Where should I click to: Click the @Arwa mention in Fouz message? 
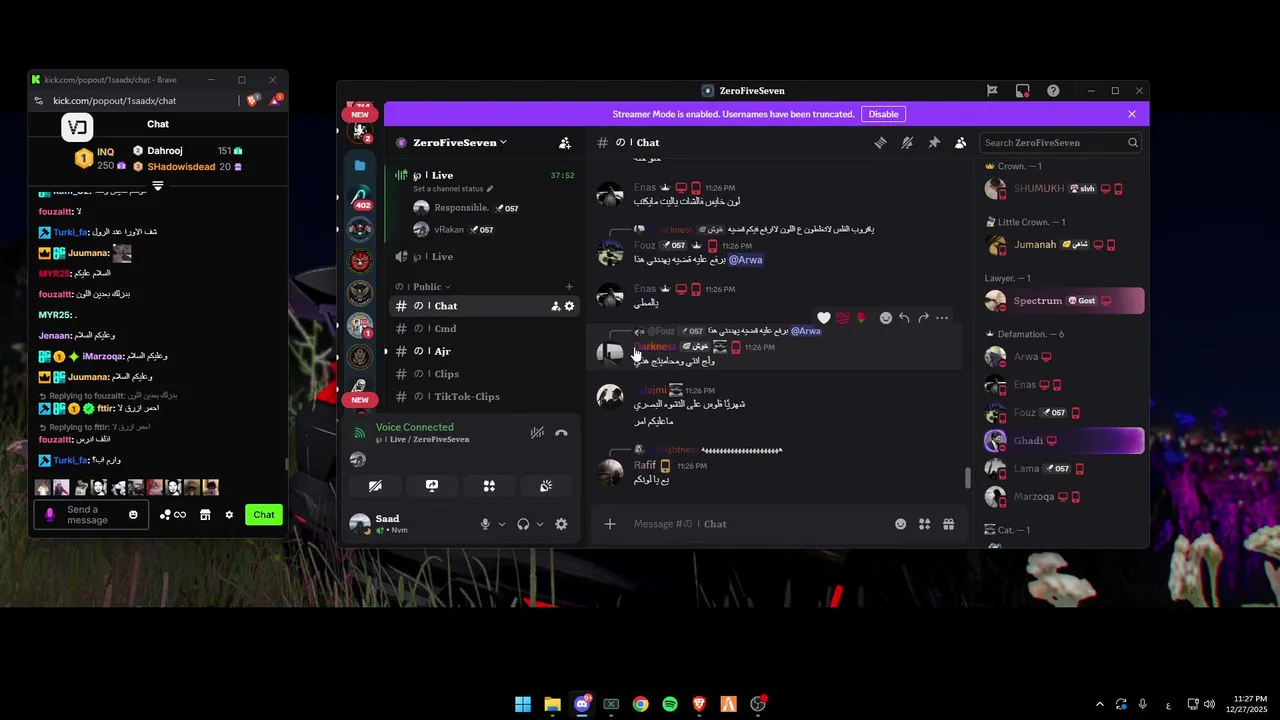pyautogui.click(x=745, y=260)
